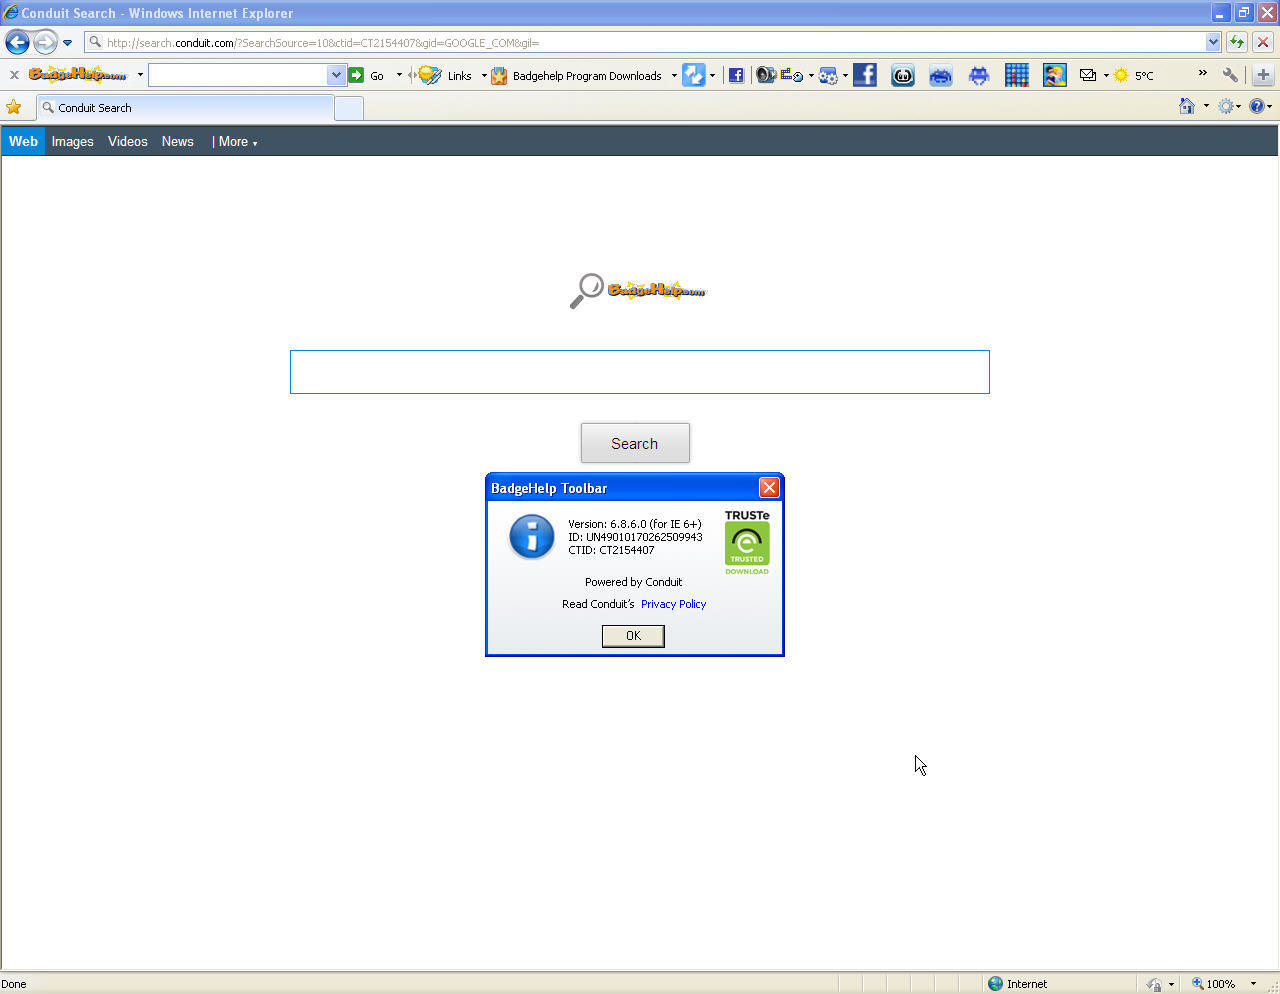Open Conduit's Privacy Policy link
This screenshot has height=994, width=1280.
coord(673,604)
